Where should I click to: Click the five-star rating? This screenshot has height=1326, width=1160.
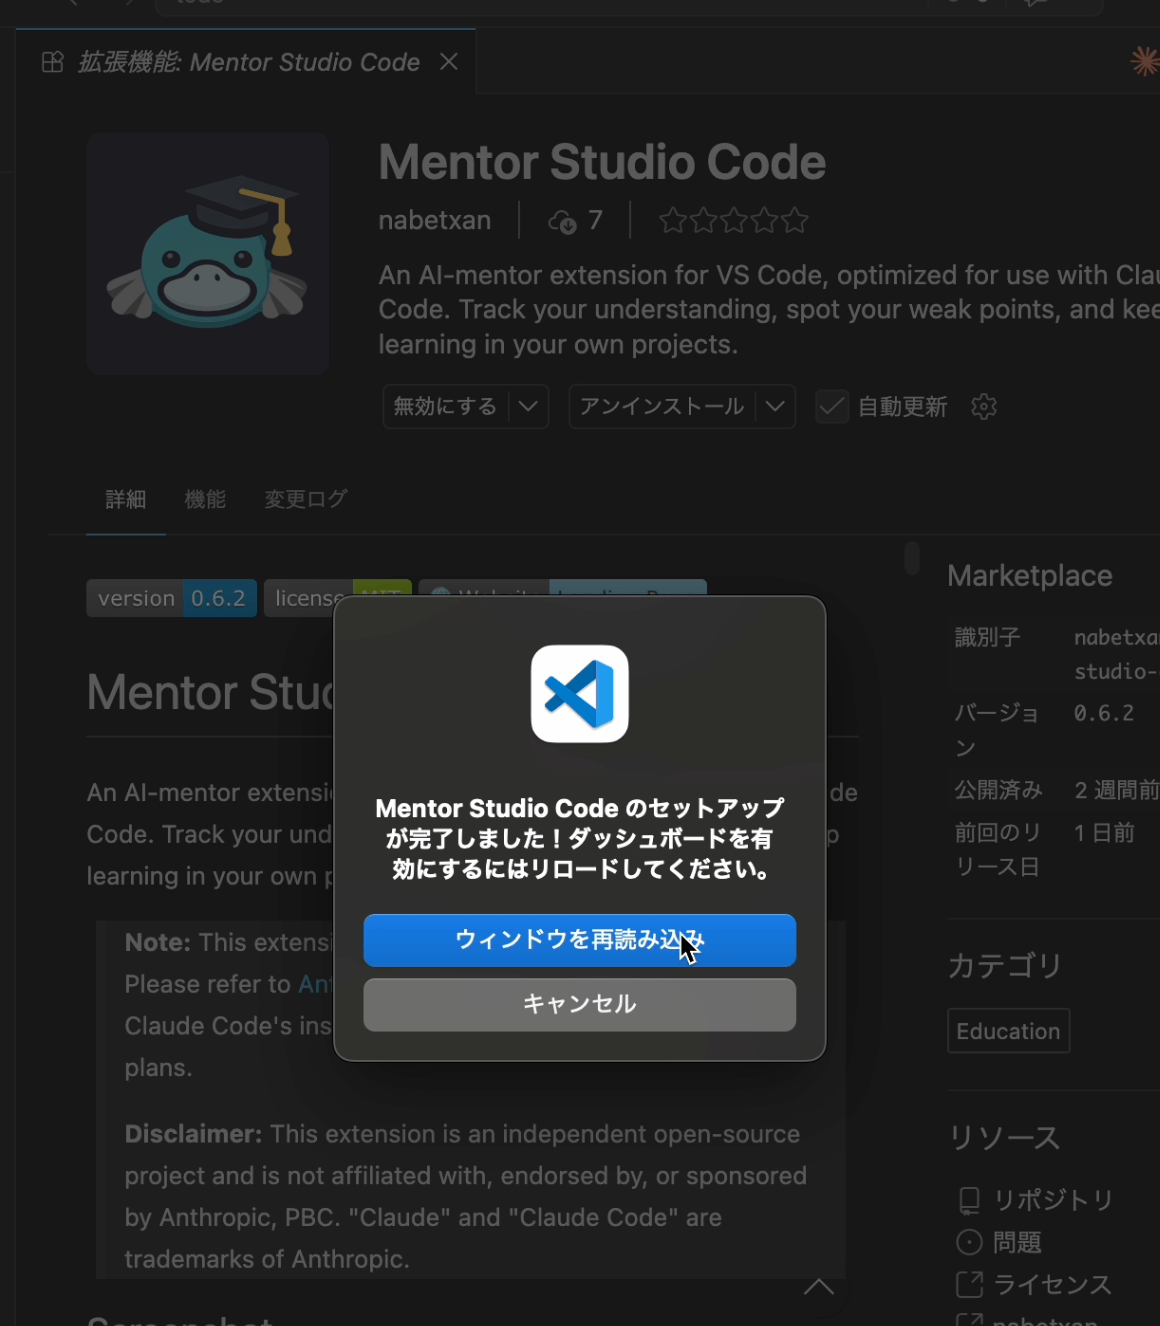click(x=733, y=220)
